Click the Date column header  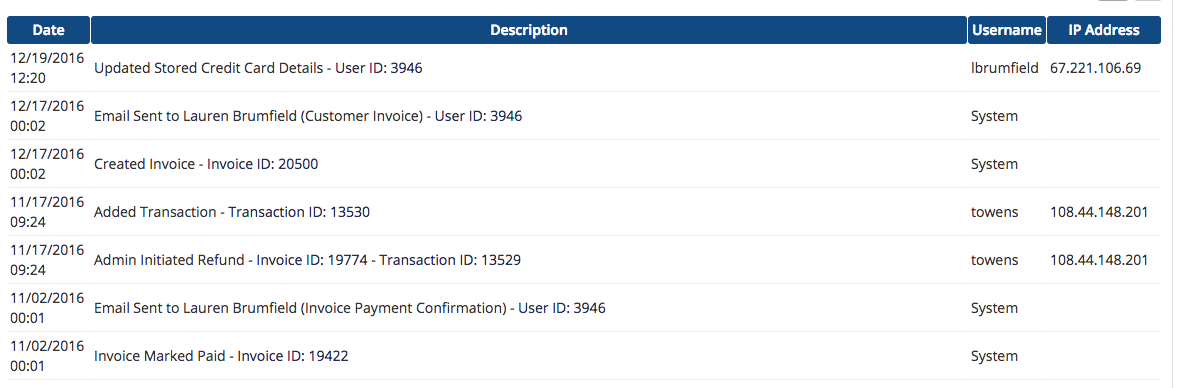(48, 30)
